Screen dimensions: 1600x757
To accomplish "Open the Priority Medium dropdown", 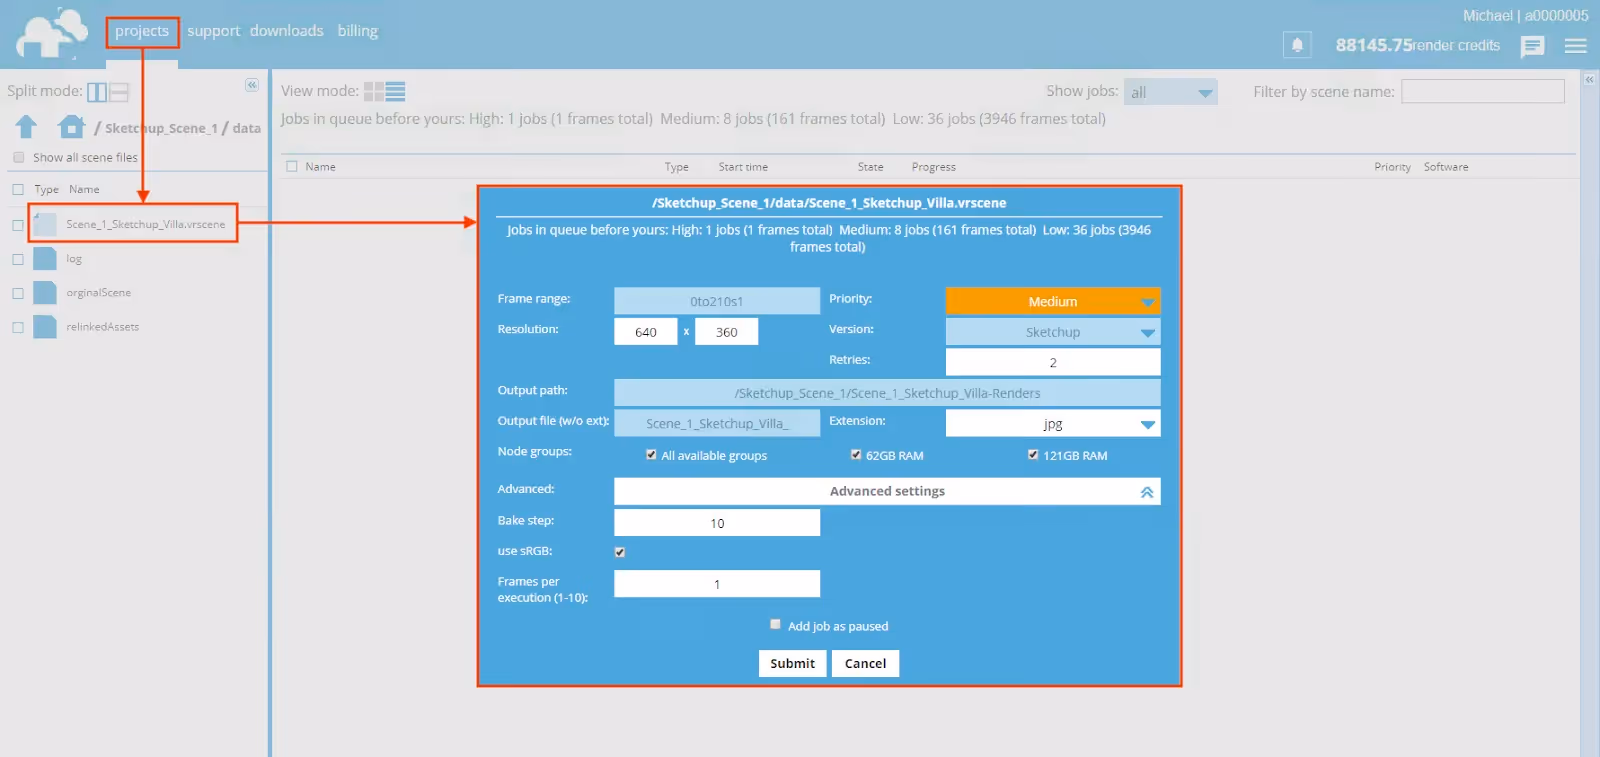I will (1053, 301).
